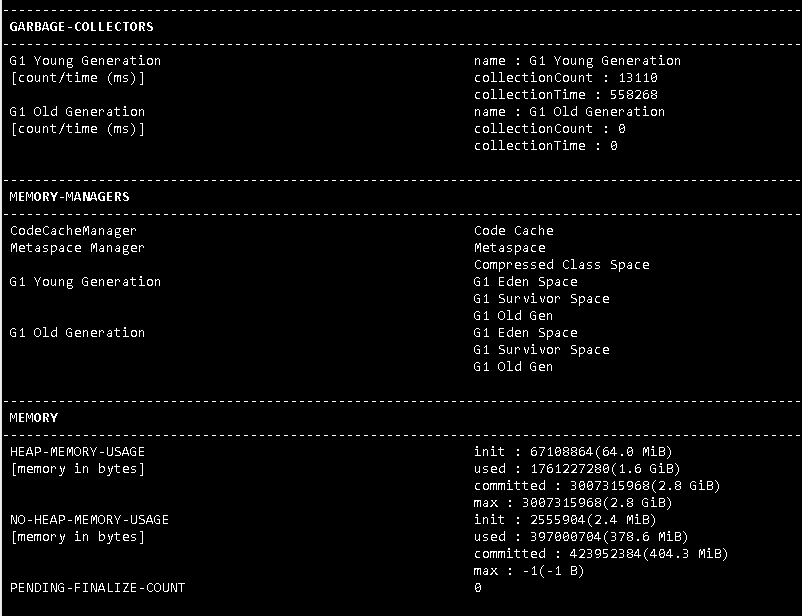Click the Code Cache pool name
The width and height of the screenshot is (802, 616).
514,231
